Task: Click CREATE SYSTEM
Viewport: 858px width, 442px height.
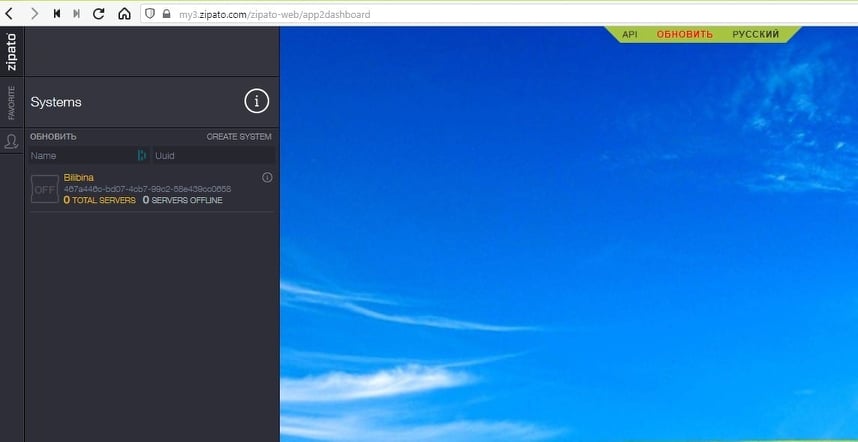Action: click(238, 137)
